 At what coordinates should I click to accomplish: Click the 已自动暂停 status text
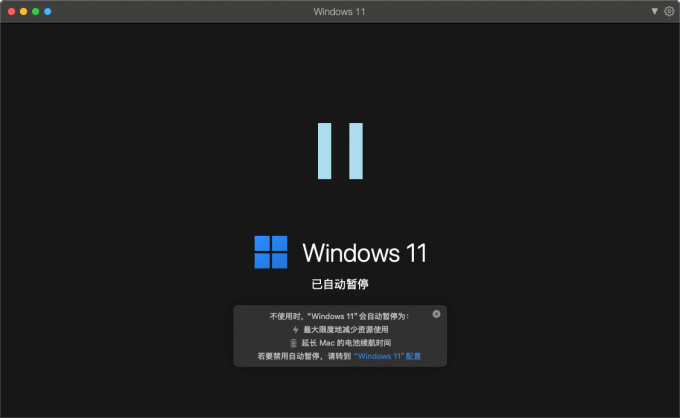[x=340, y=284]
